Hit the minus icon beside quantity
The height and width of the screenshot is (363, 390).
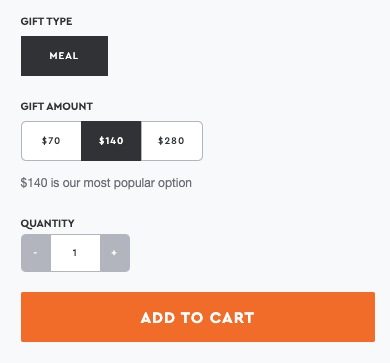36,253
